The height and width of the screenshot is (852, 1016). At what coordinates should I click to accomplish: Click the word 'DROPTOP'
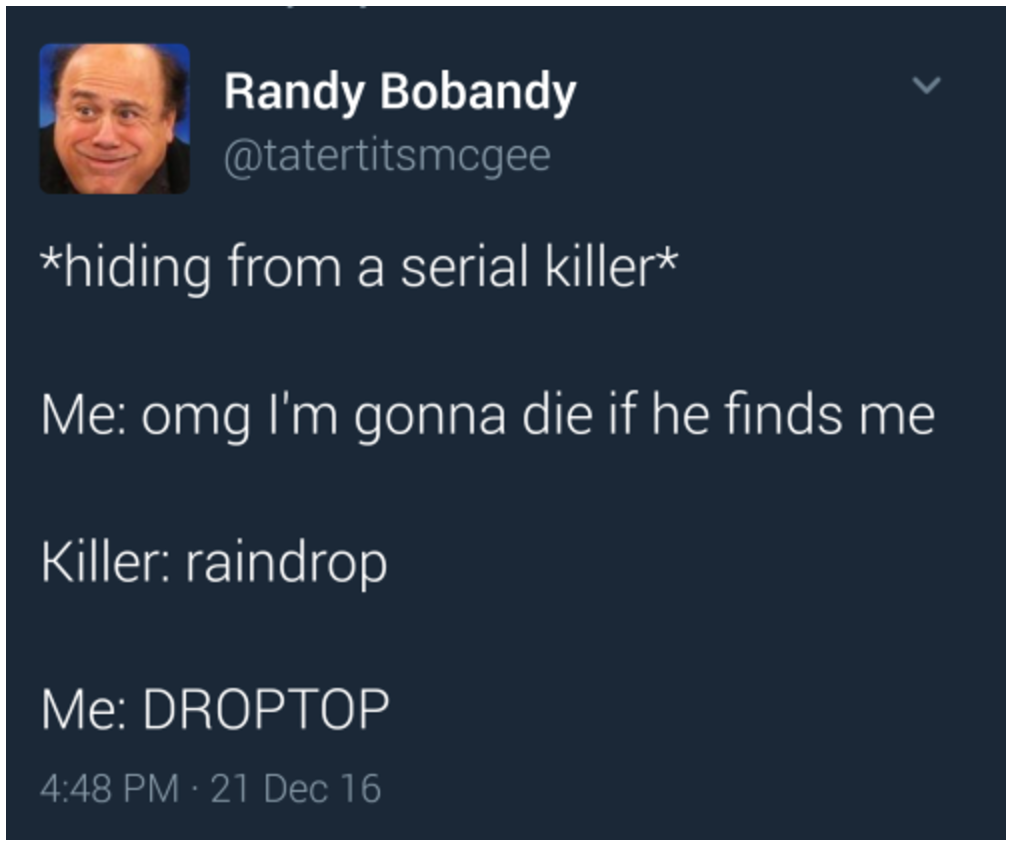[266, 709]
